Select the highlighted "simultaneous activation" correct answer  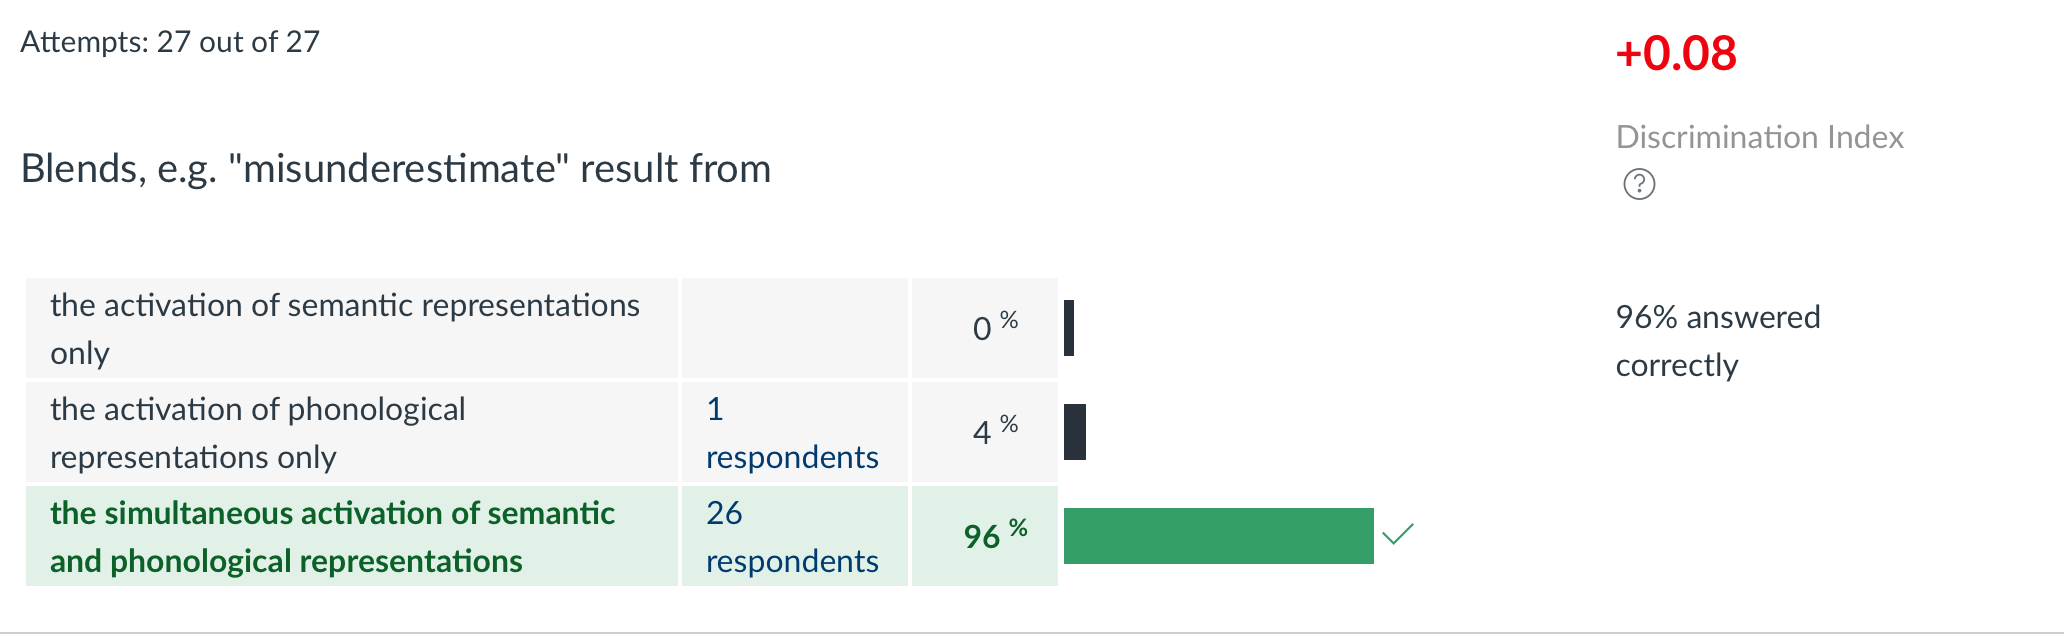[332, 537]
